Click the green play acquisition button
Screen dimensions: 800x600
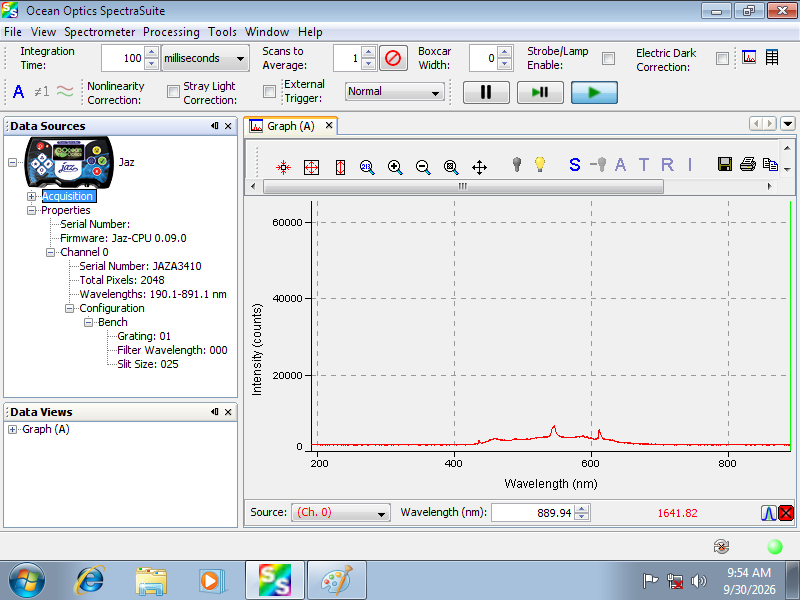tap(594, 92)
